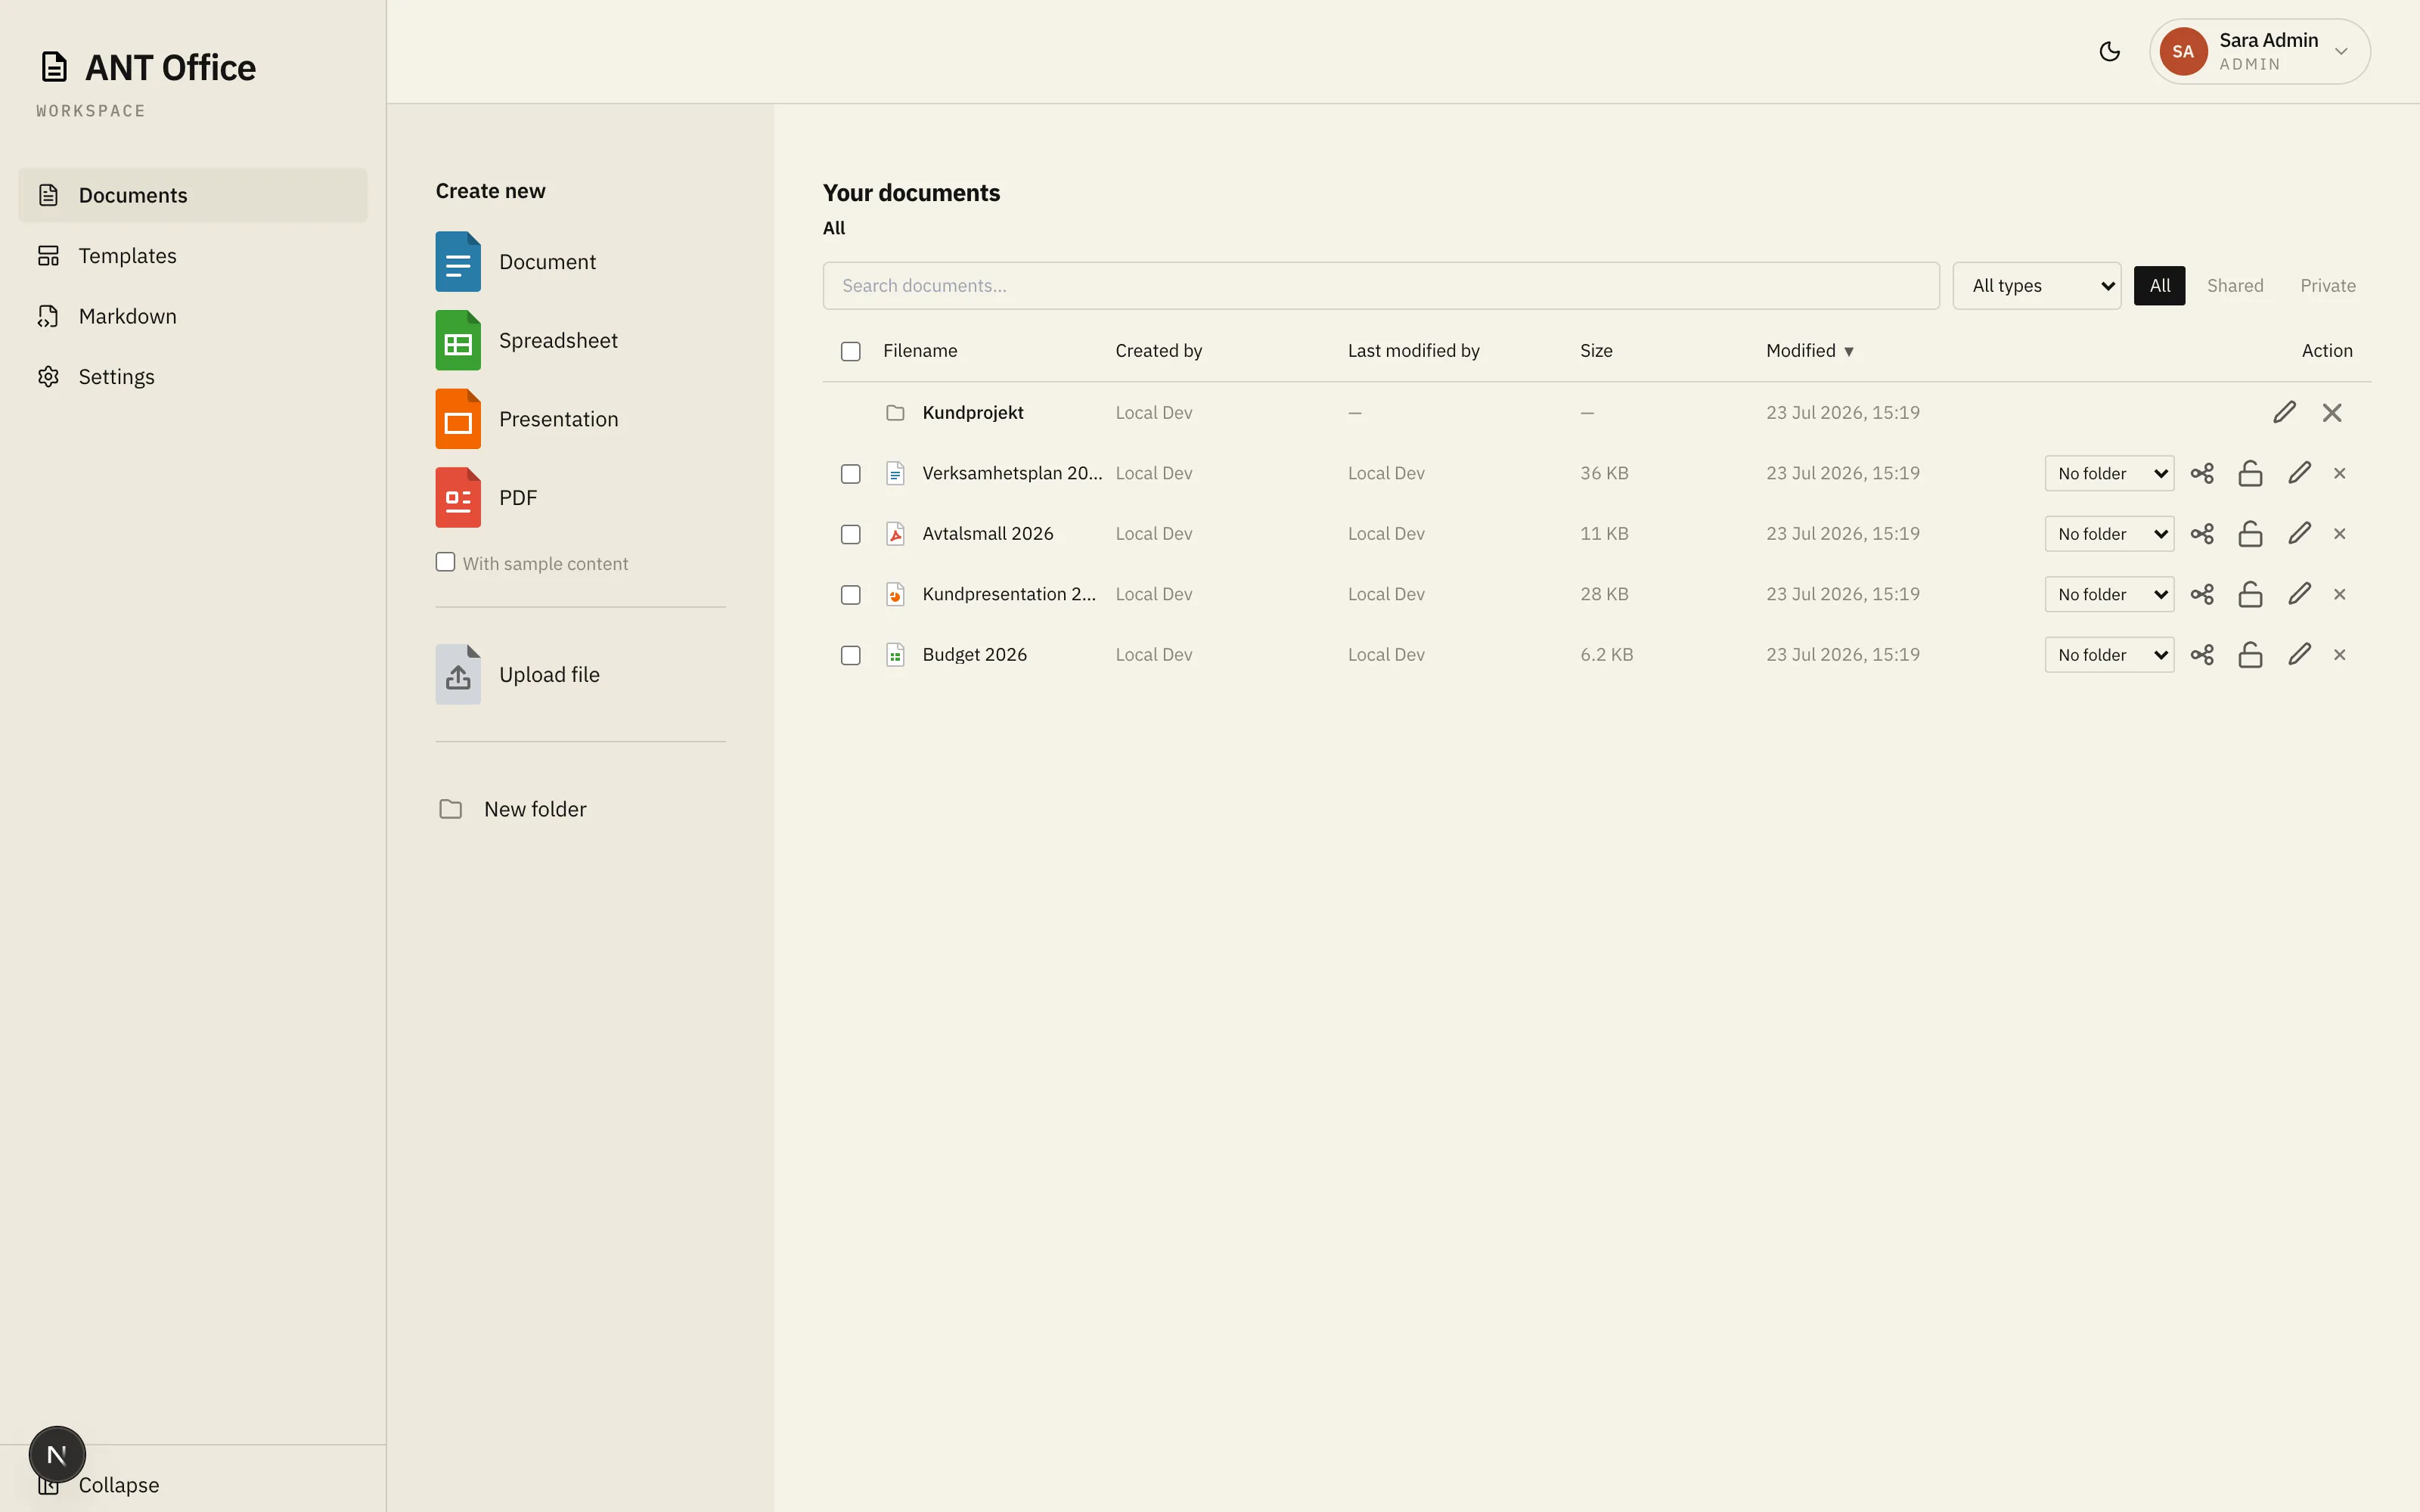This screenshot has width=2420, height=1512.
Task: Create a new Document via blue icon
Action: pos(458,262)
